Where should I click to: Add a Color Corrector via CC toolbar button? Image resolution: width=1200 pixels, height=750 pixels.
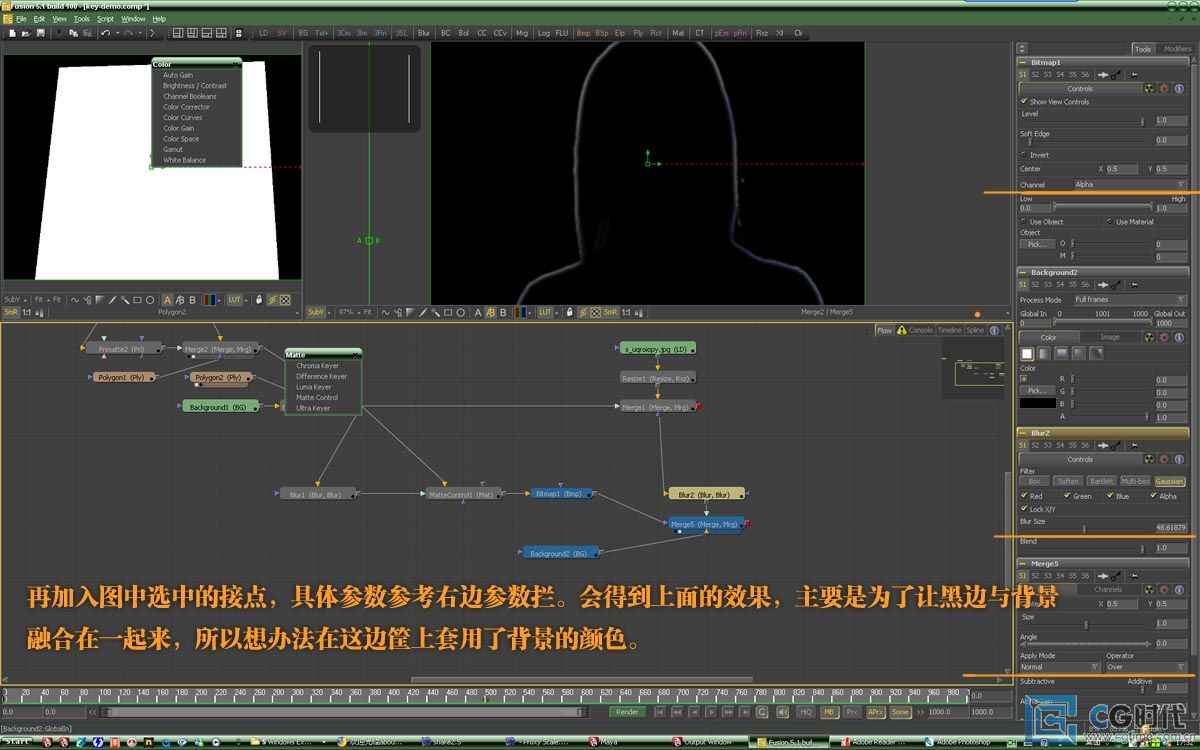click(x=482, y=33)
